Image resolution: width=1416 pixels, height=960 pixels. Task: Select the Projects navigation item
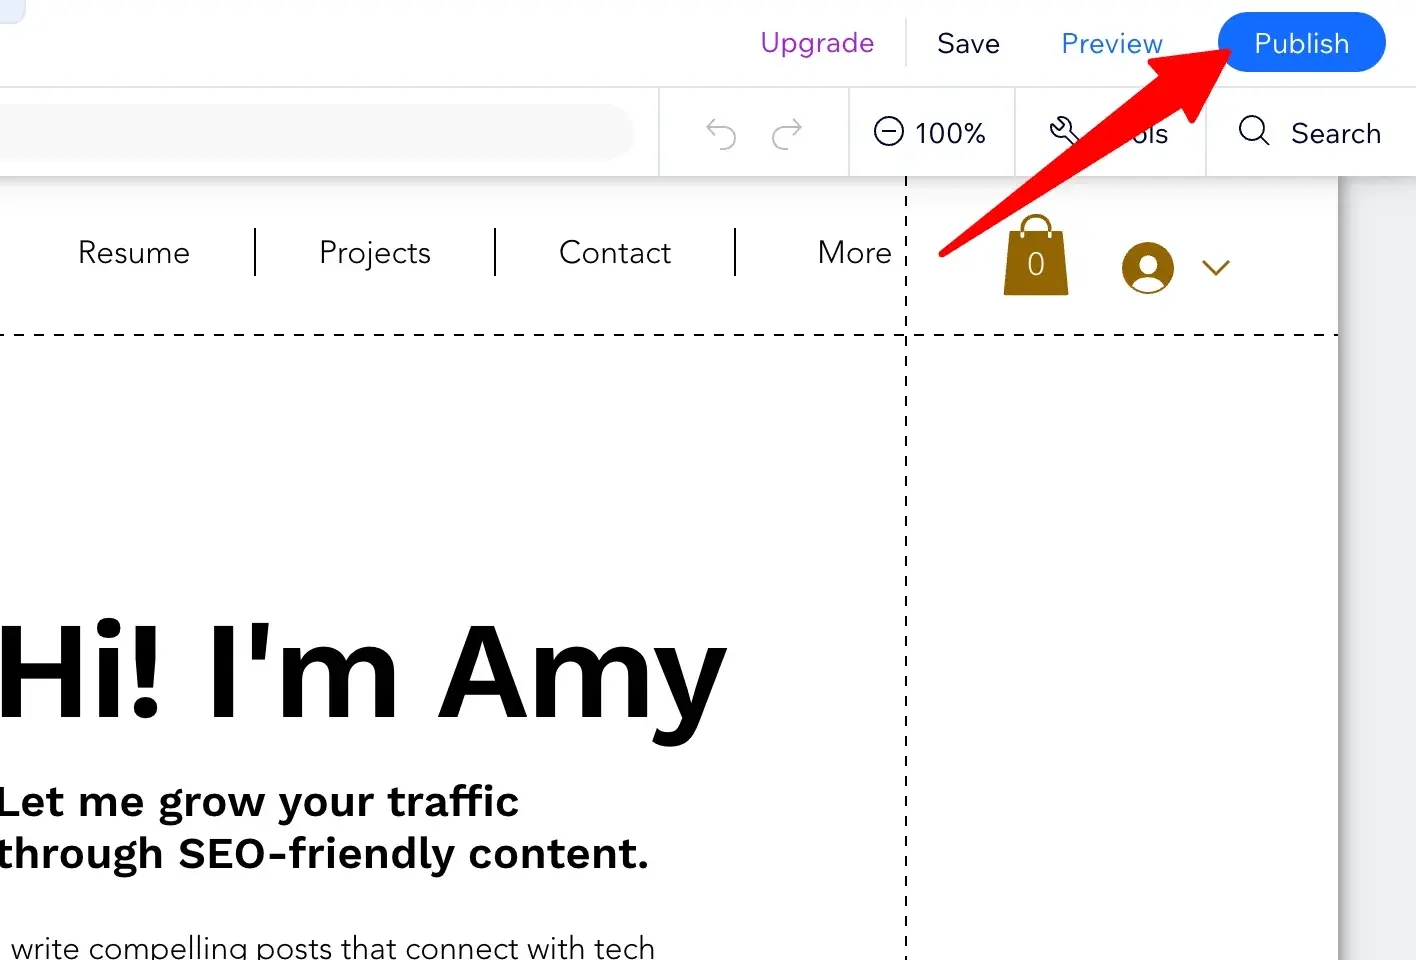(375, 253)
